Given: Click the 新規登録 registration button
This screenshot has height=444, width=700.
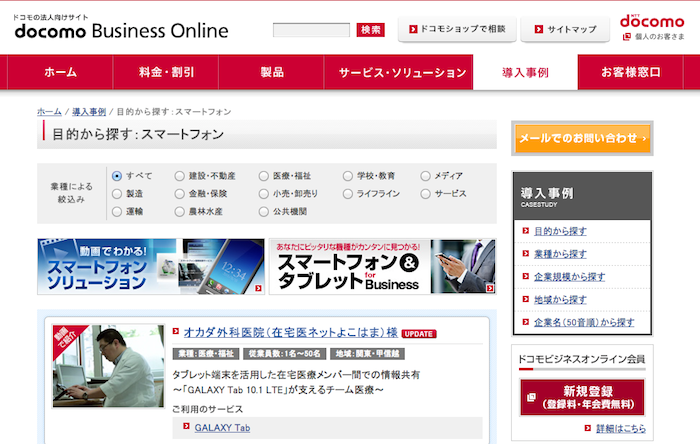Looking at the screenshot, I should click(x=582, y=397).
